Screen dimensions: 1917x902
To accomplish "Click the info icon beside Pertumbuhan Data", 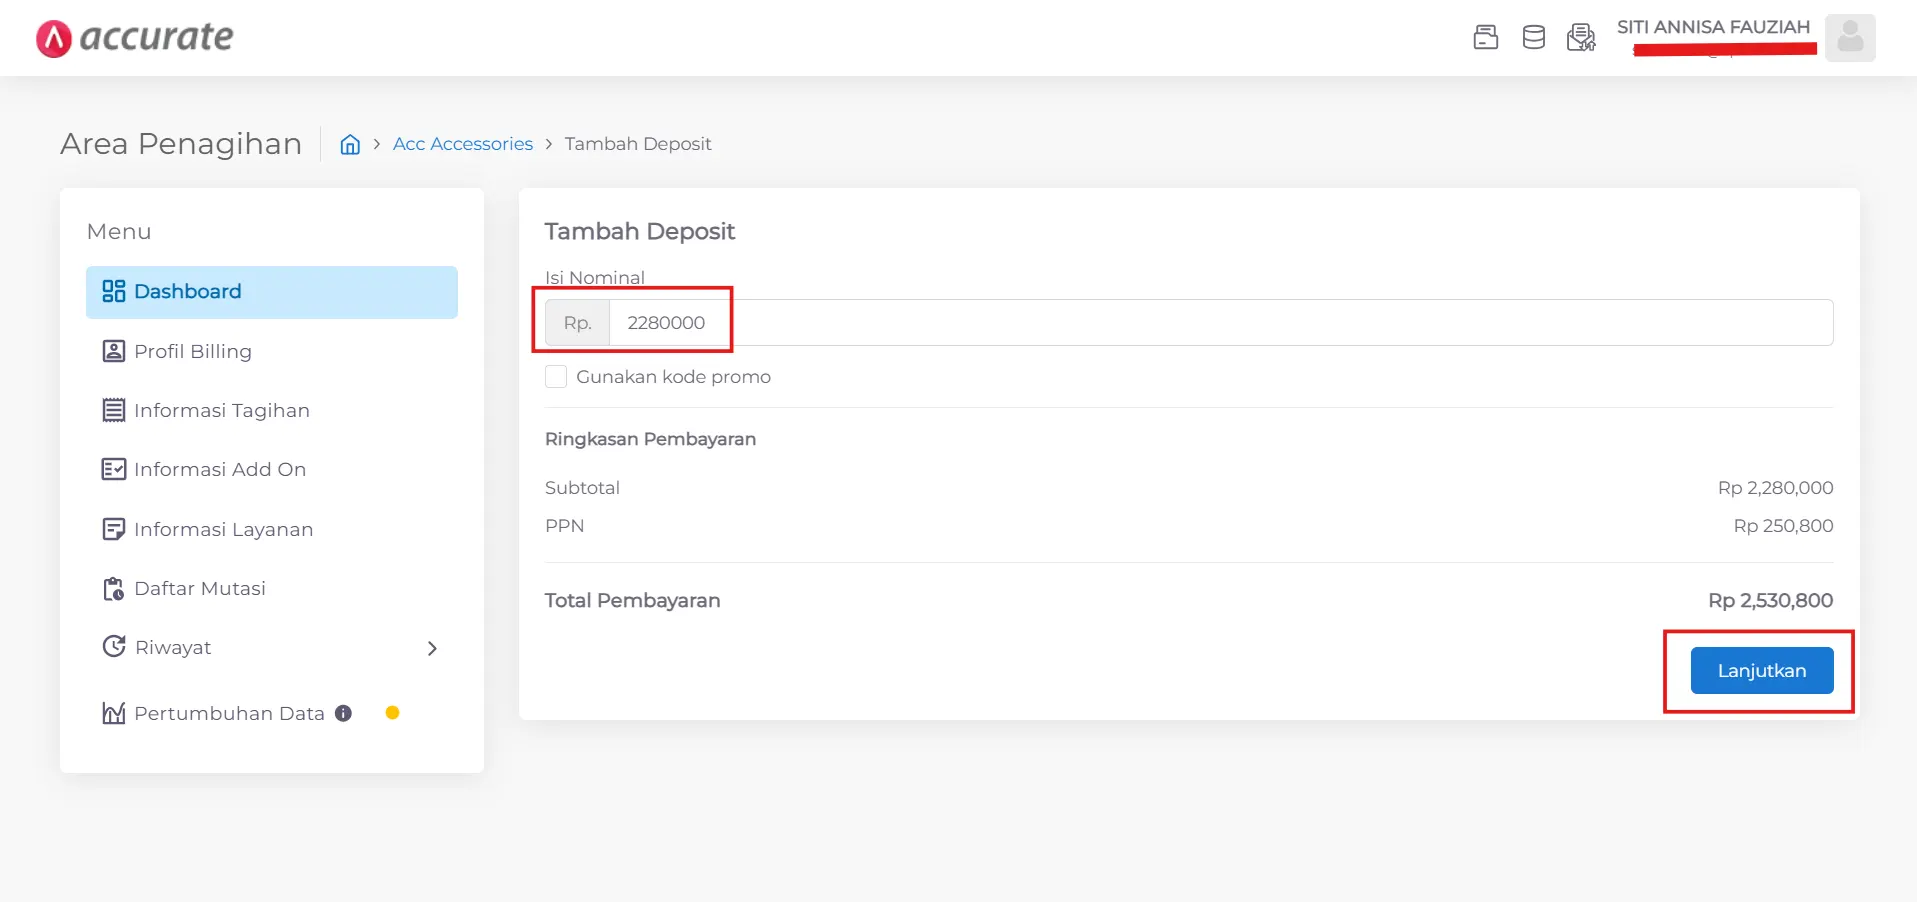I will pos(343,713).
